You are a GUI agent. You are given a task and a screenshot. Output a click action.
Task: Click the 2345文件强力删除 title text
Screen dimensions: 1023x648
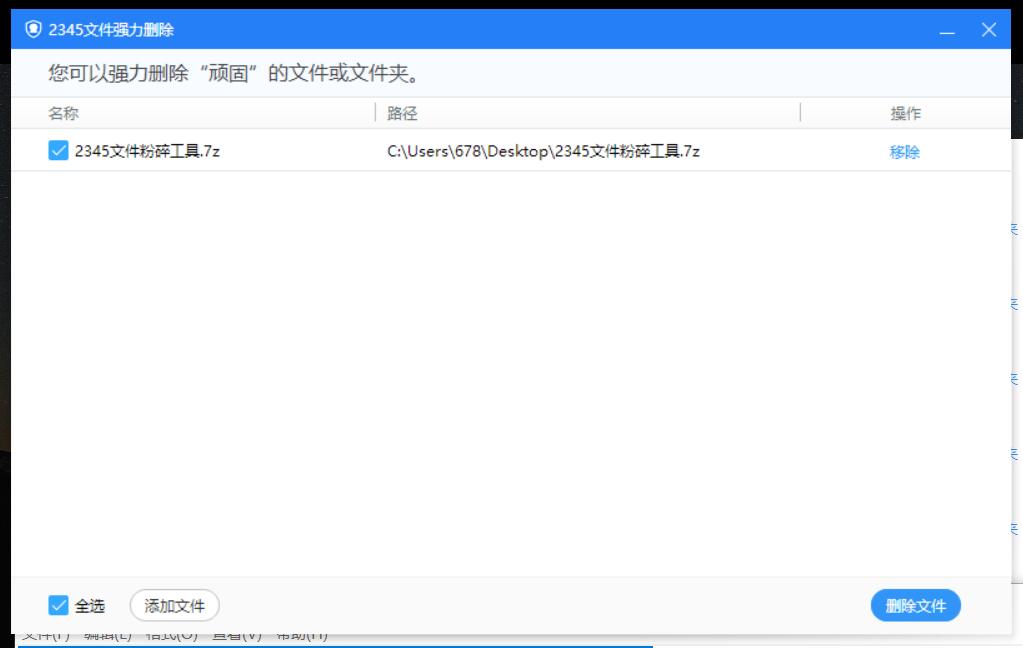click(x=111, y=30)
